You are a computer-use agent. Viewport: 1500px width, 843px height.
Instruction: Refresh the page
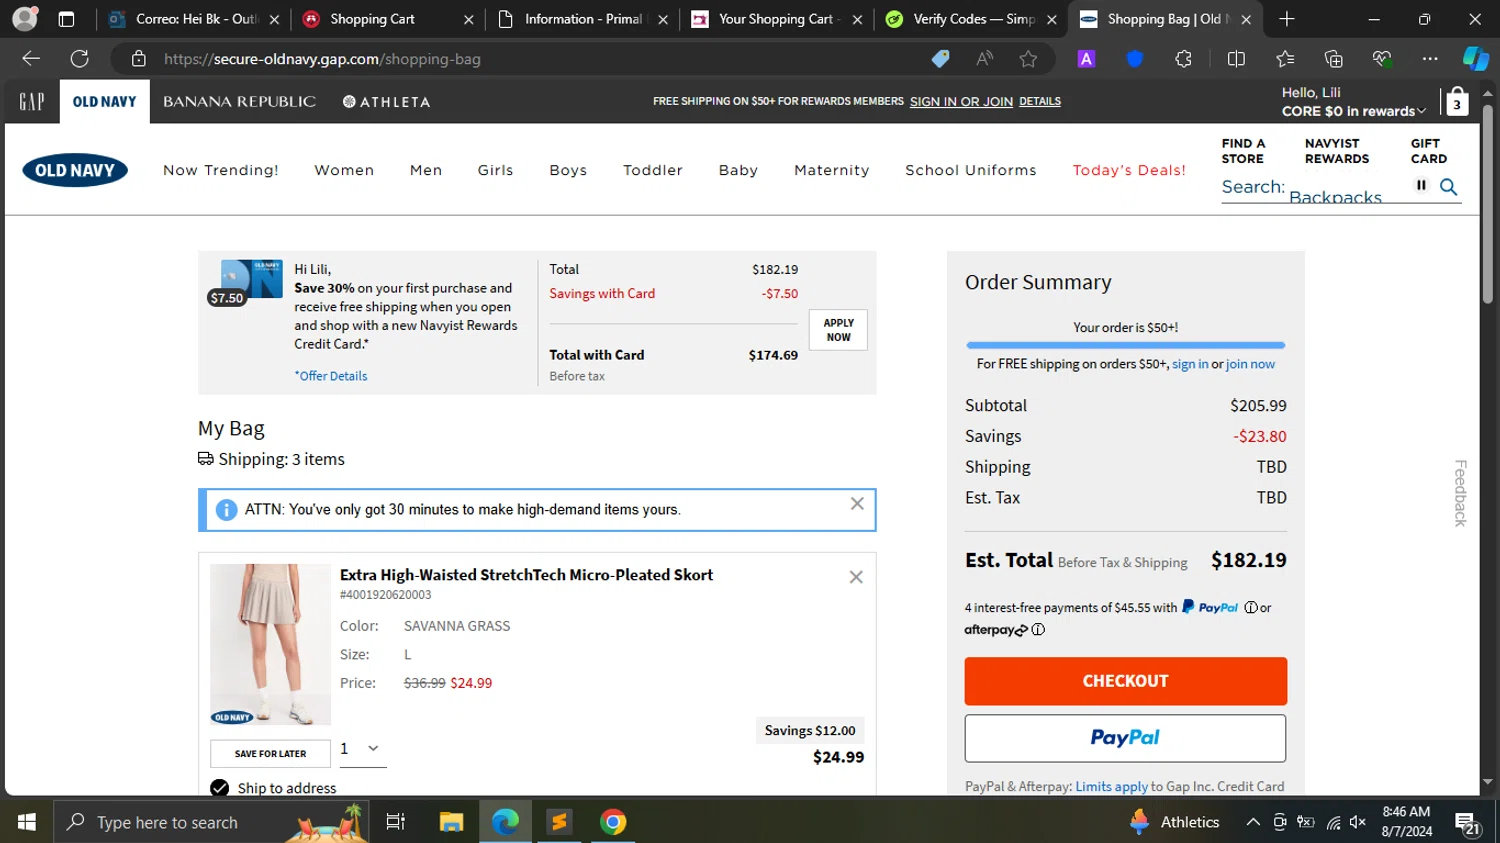click(x=80, y=59)
